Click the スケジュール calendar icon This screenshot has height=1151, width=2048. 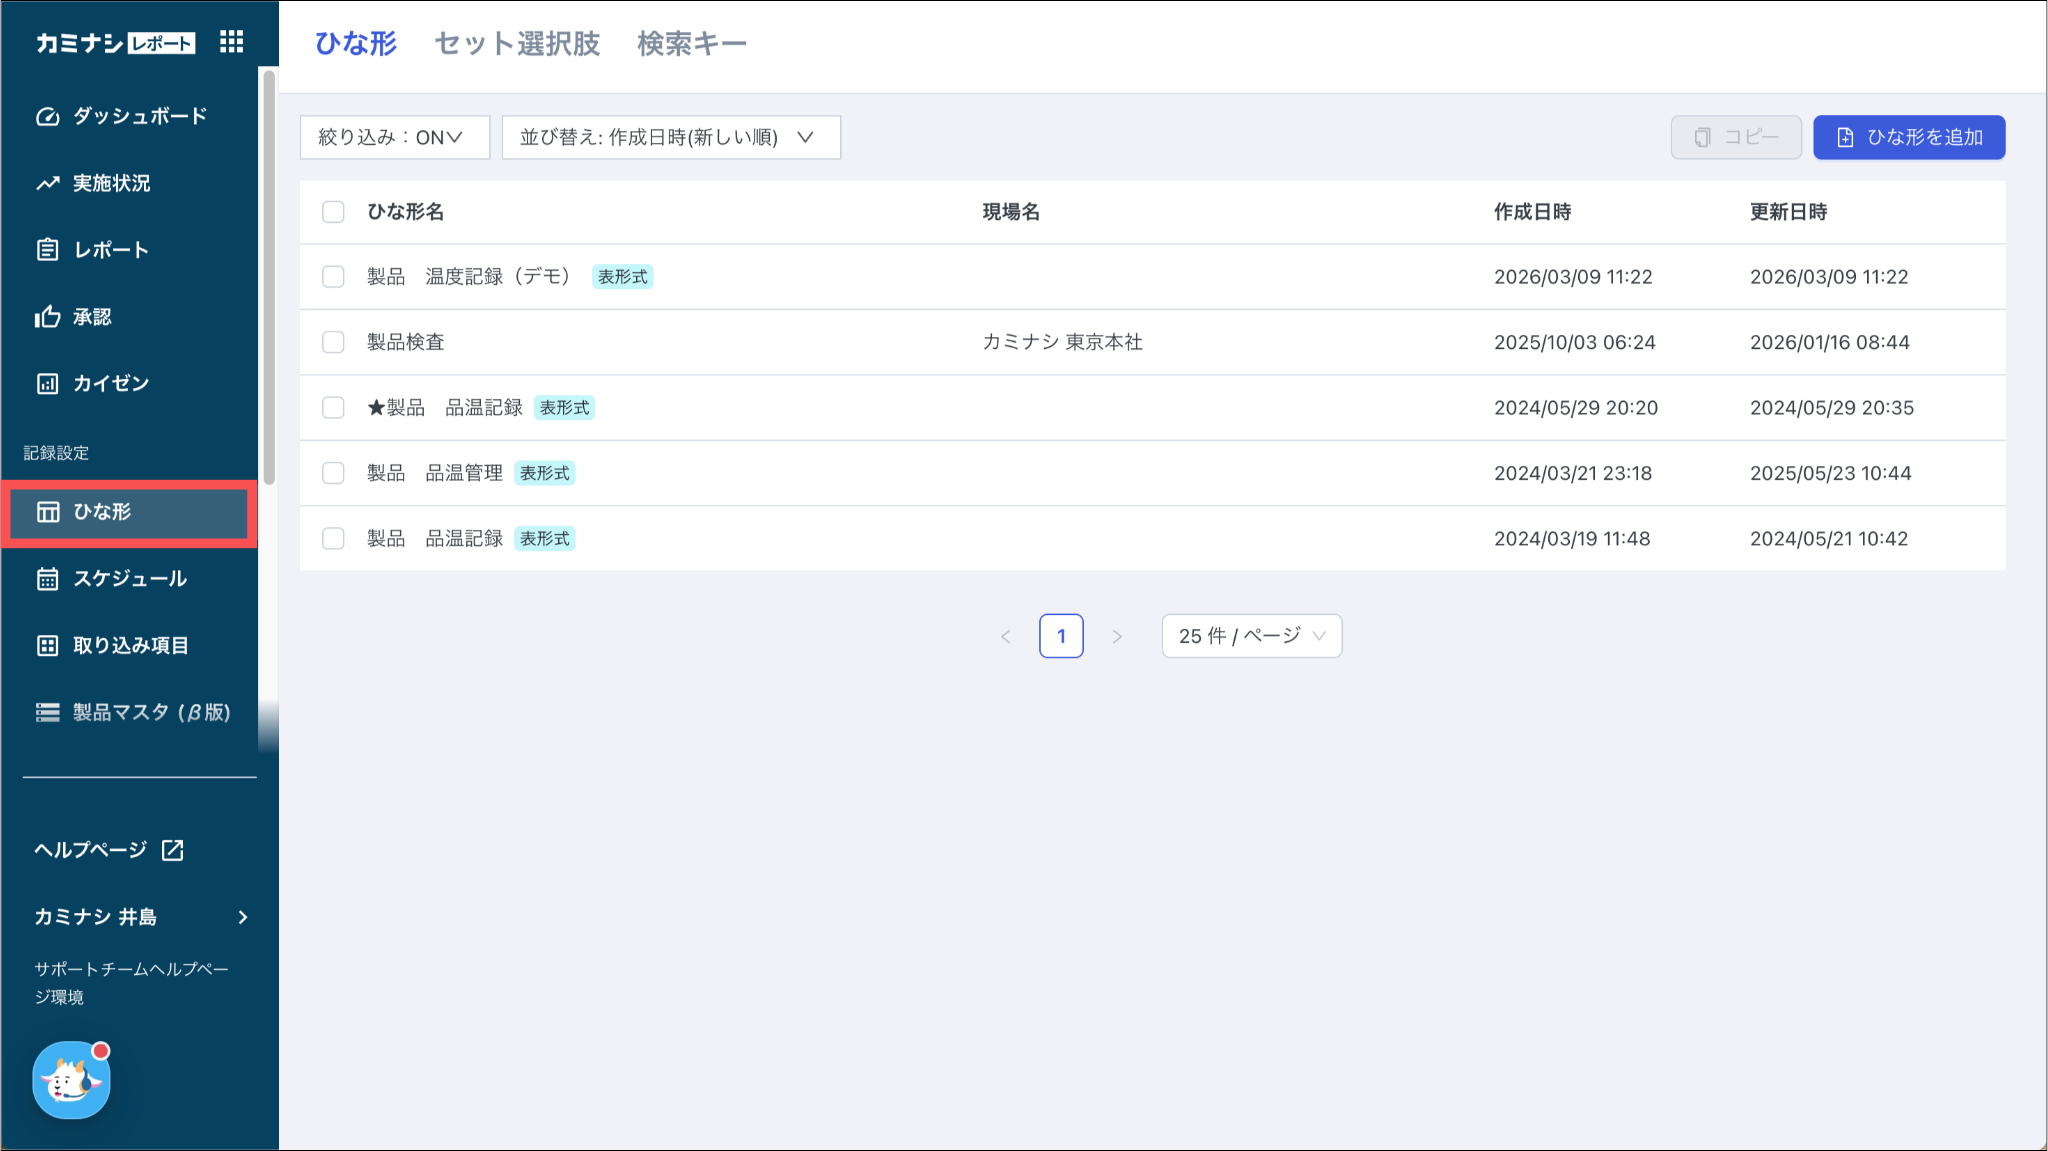pyautogui.click(x=48, y=579)
